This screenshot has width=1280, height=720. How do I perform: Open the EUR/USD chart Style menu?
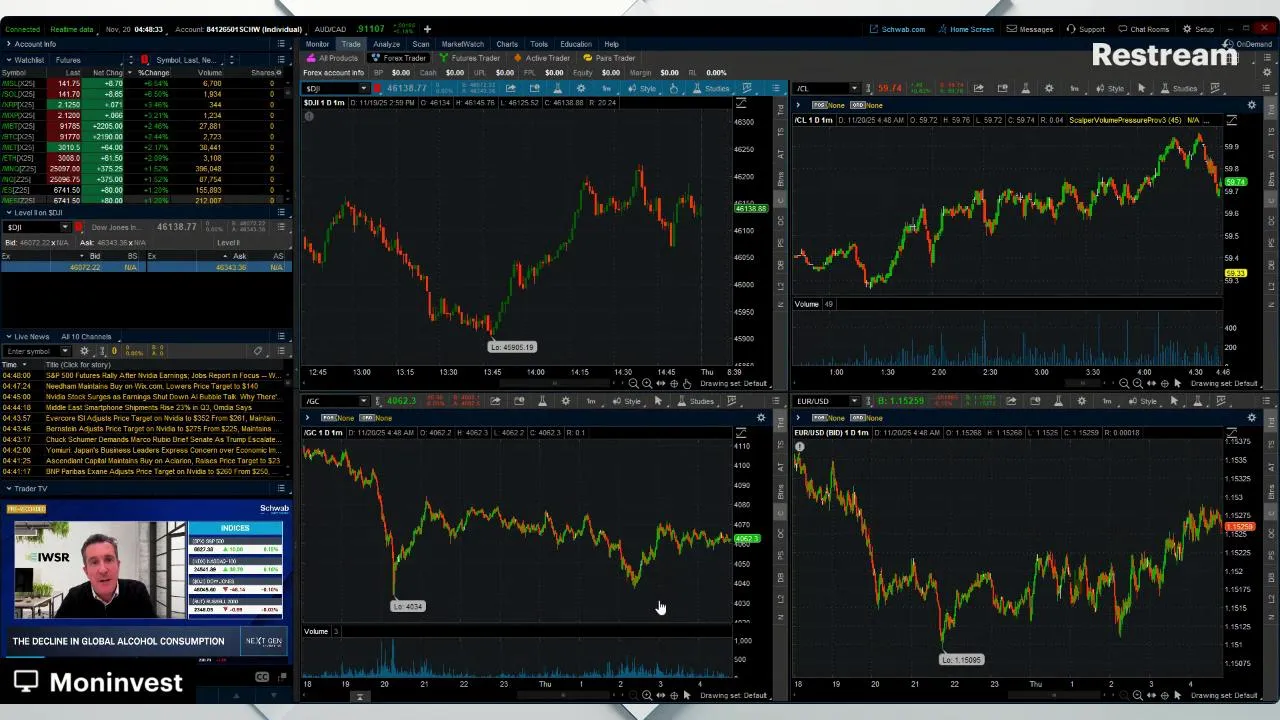coord(1141,401)
